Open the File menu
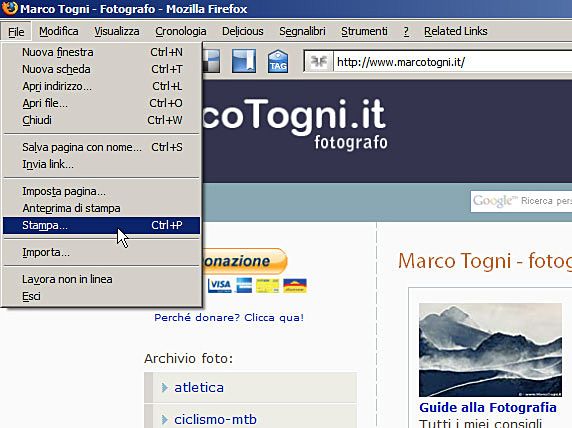The image size is (572, 428). (16, 32)
